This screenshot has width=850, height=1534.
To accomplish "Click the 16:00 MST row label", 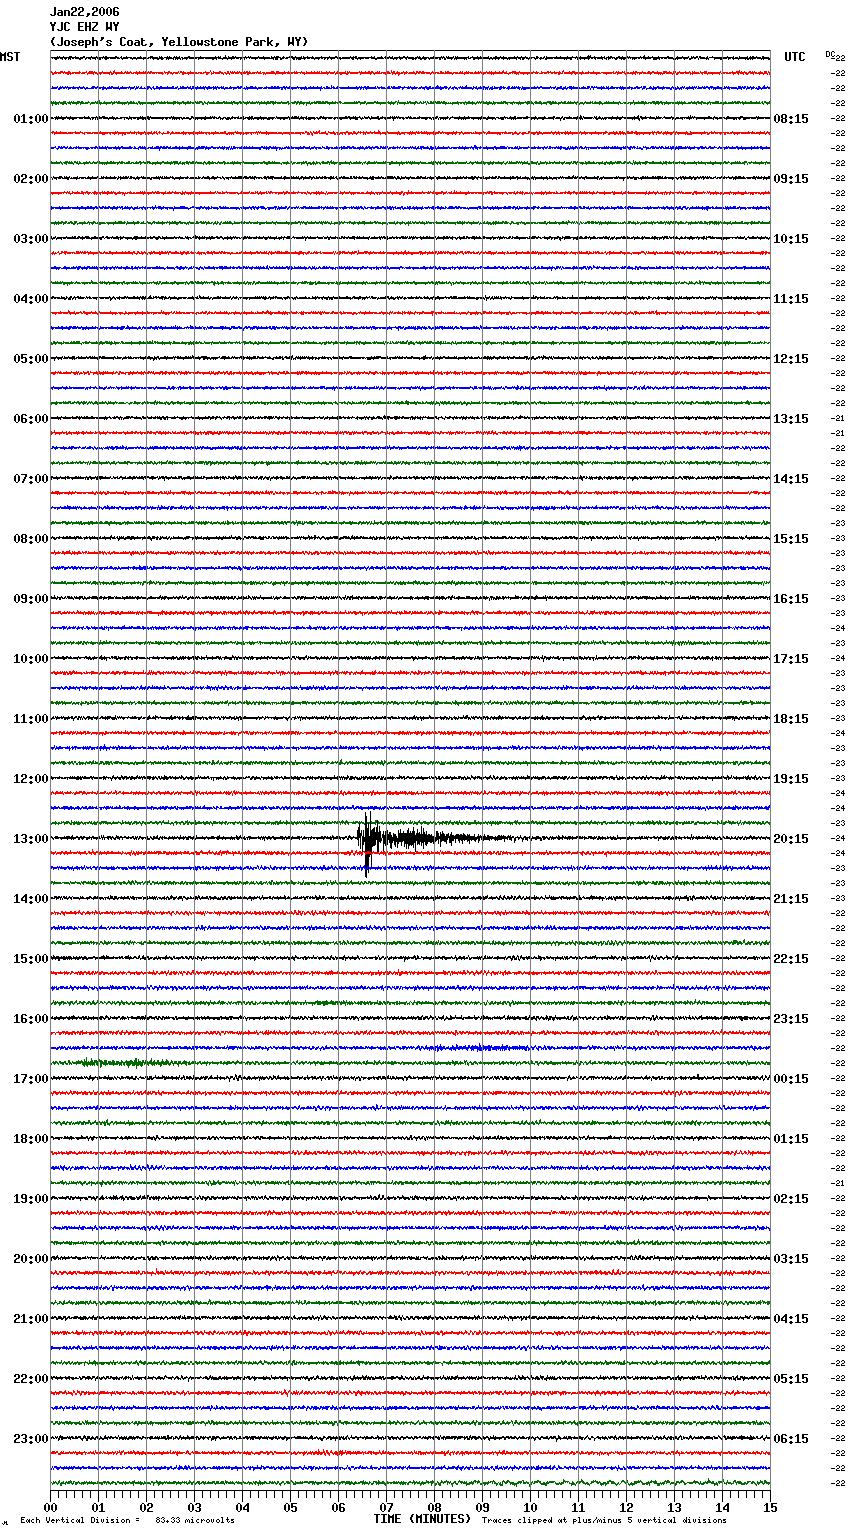I will tap(30, 1019).
